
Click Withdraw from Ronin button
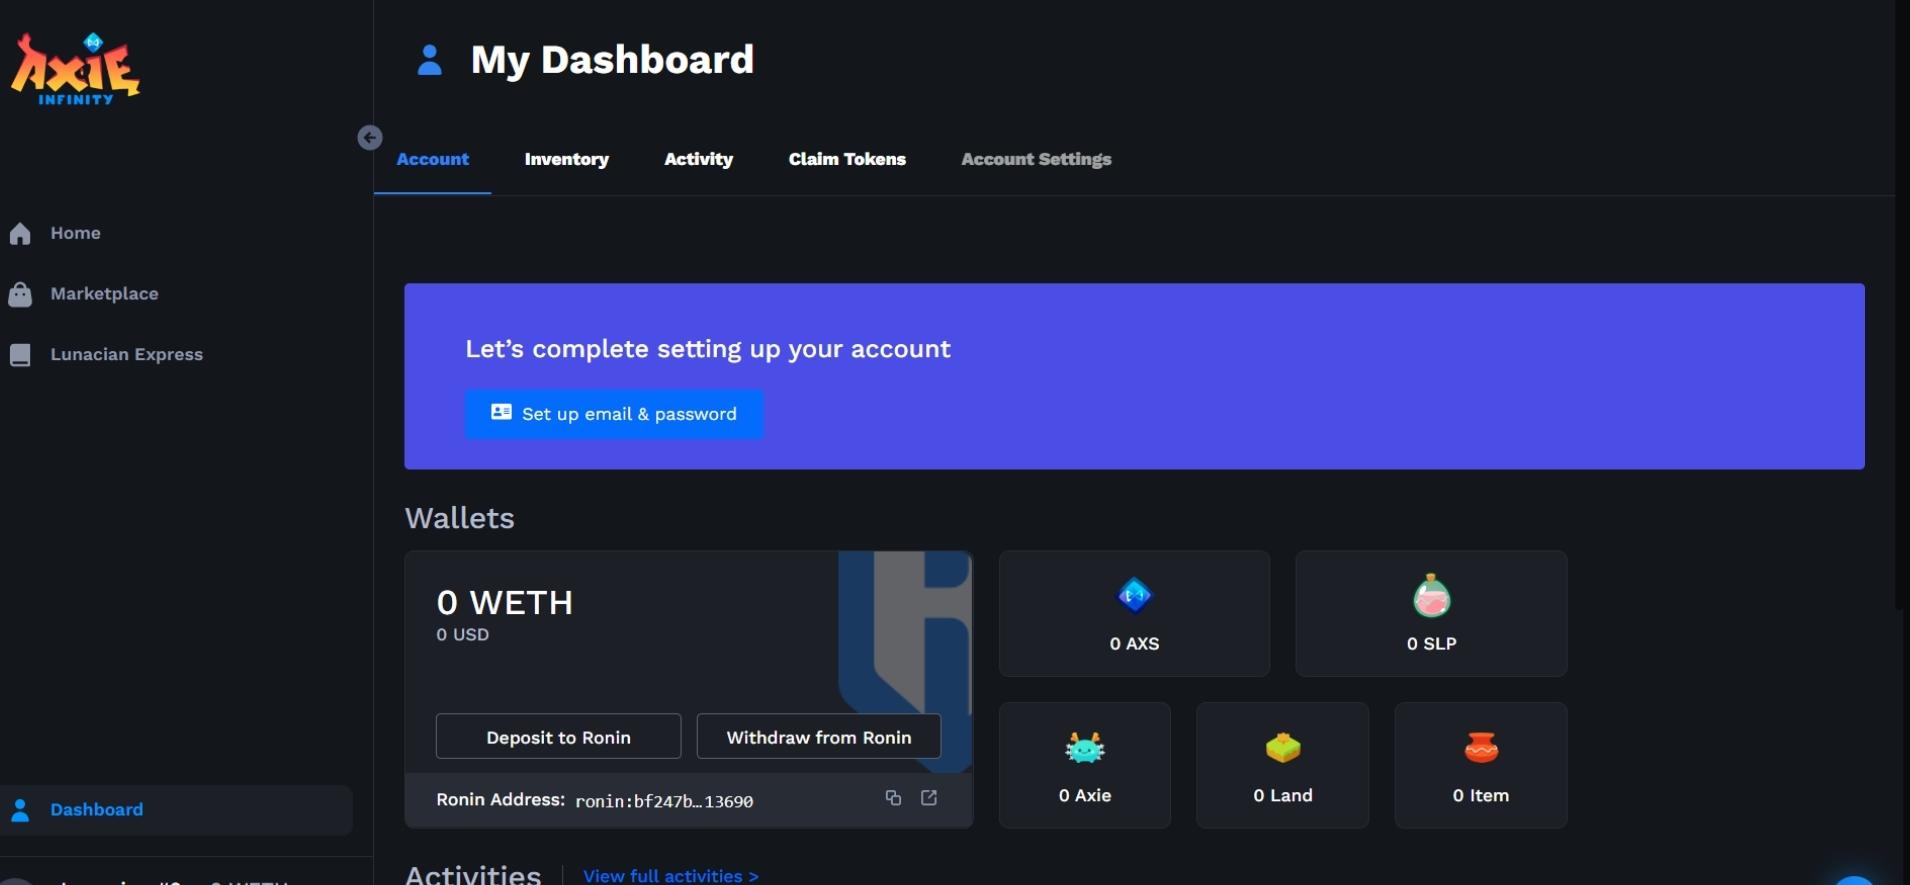pos(819,737)
